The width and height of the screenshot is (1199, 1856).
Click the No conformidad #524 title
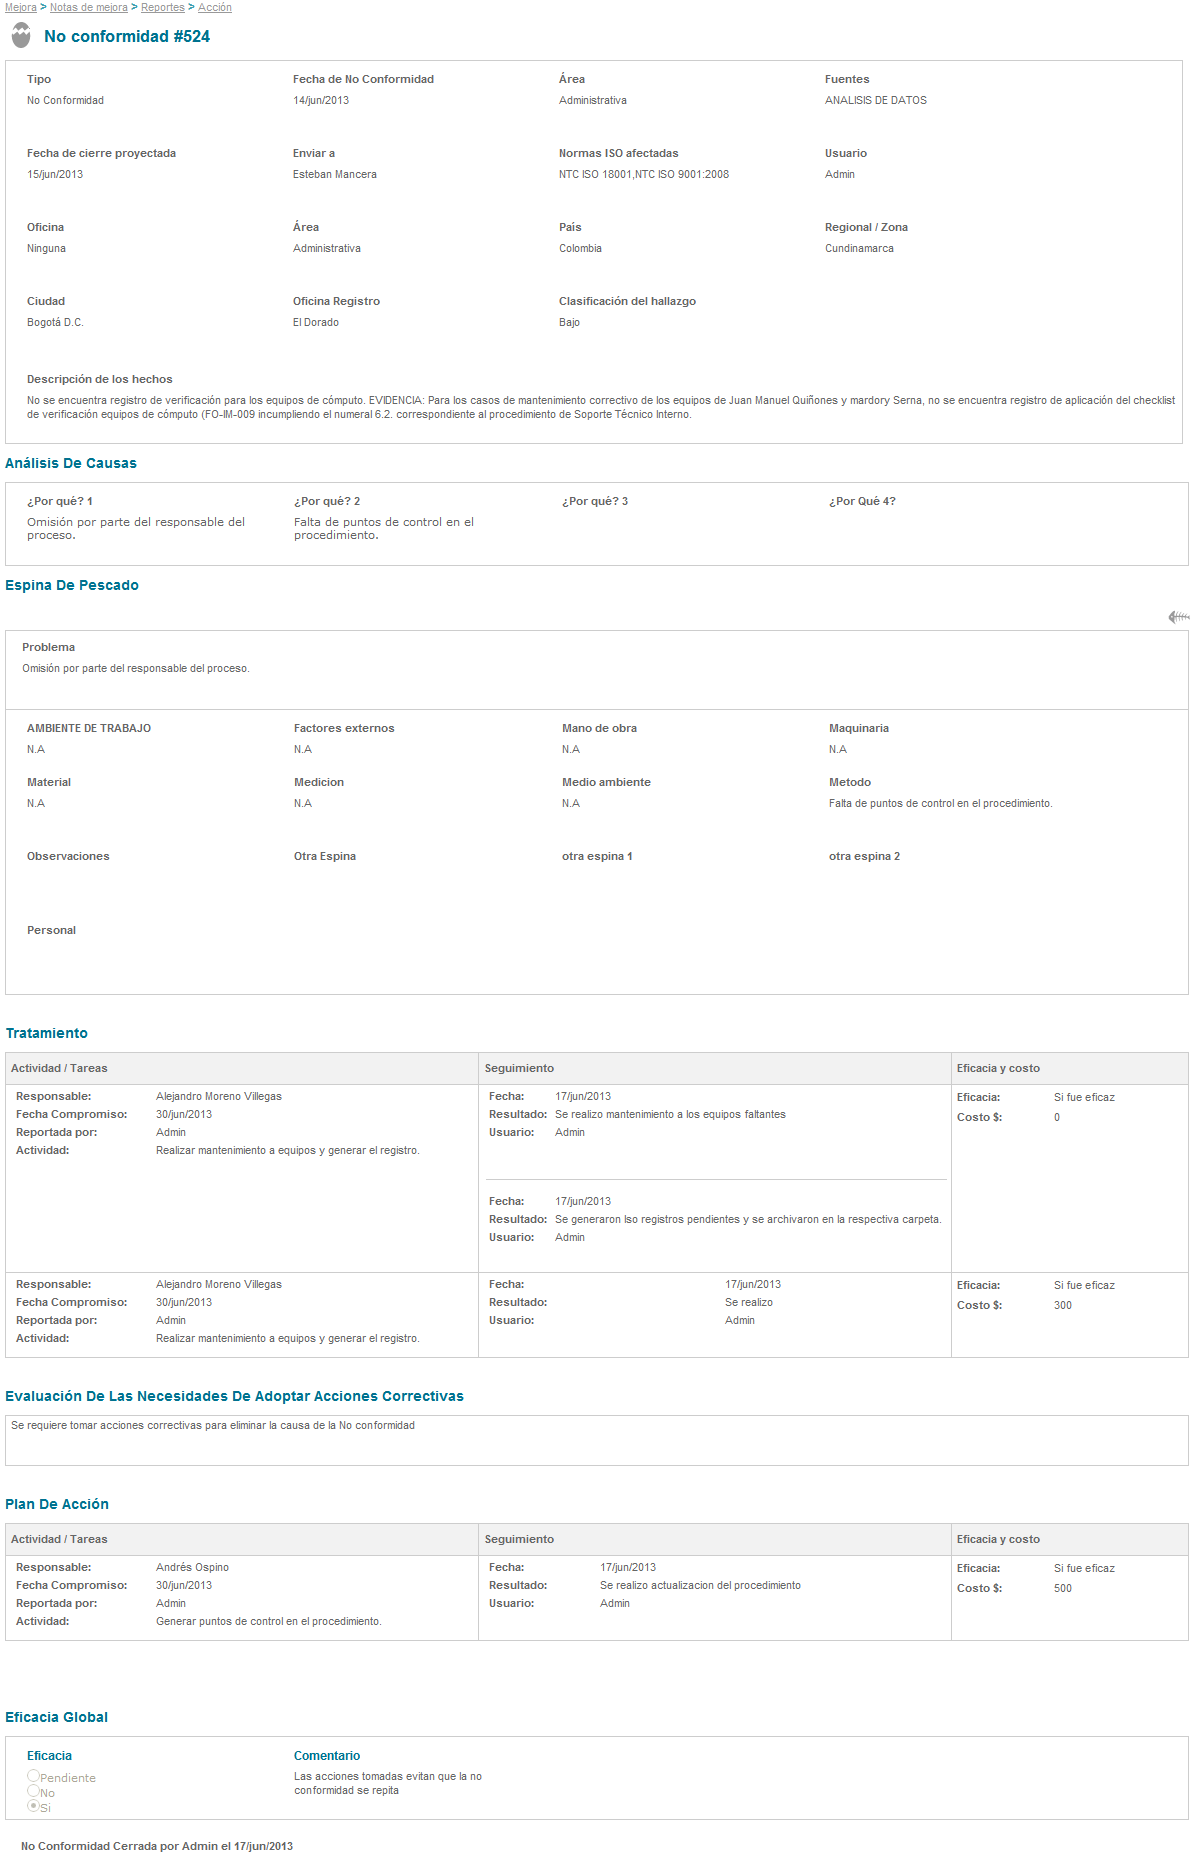point(127,37)
